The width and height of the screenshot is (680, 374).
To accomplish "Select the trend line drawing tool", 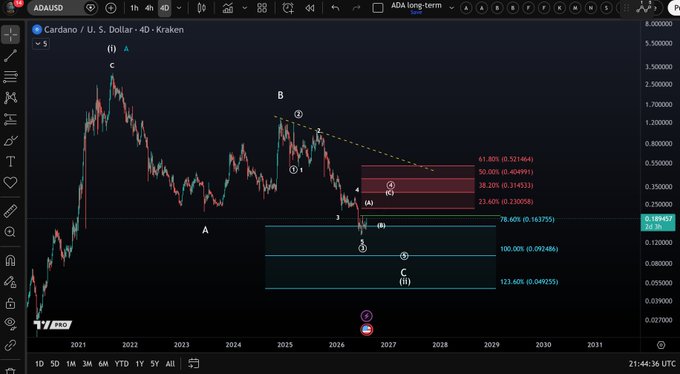I will coord(10,56).
